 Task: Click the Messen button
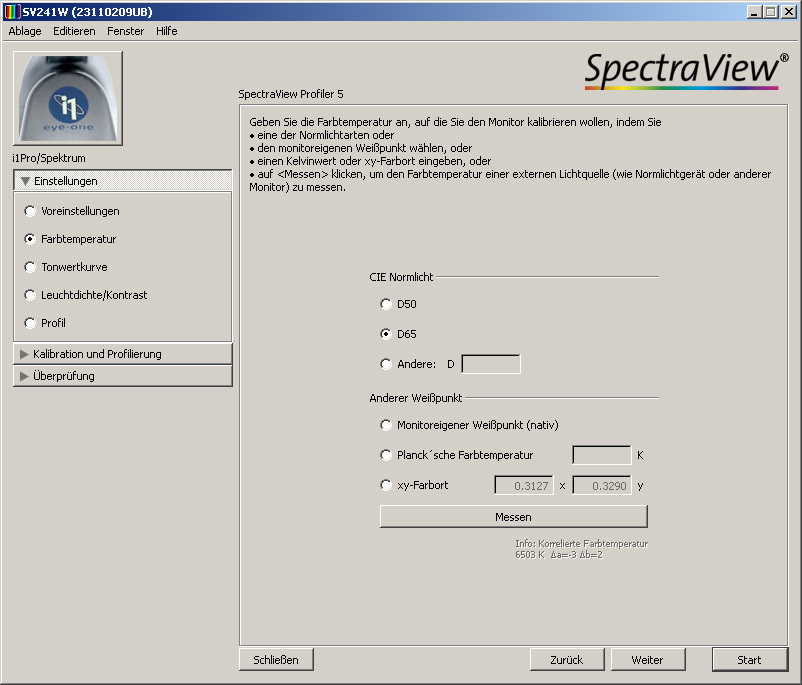pyautogui.click(x=514, y=517)
